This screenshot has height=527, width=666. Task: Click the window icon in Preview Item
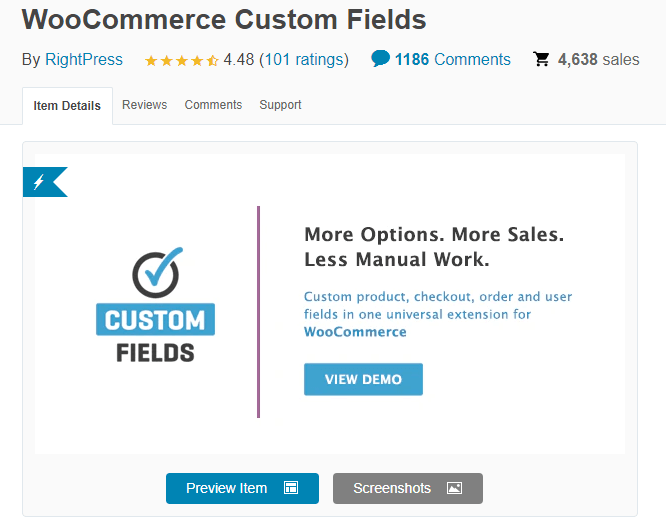(x=291, y=488)
